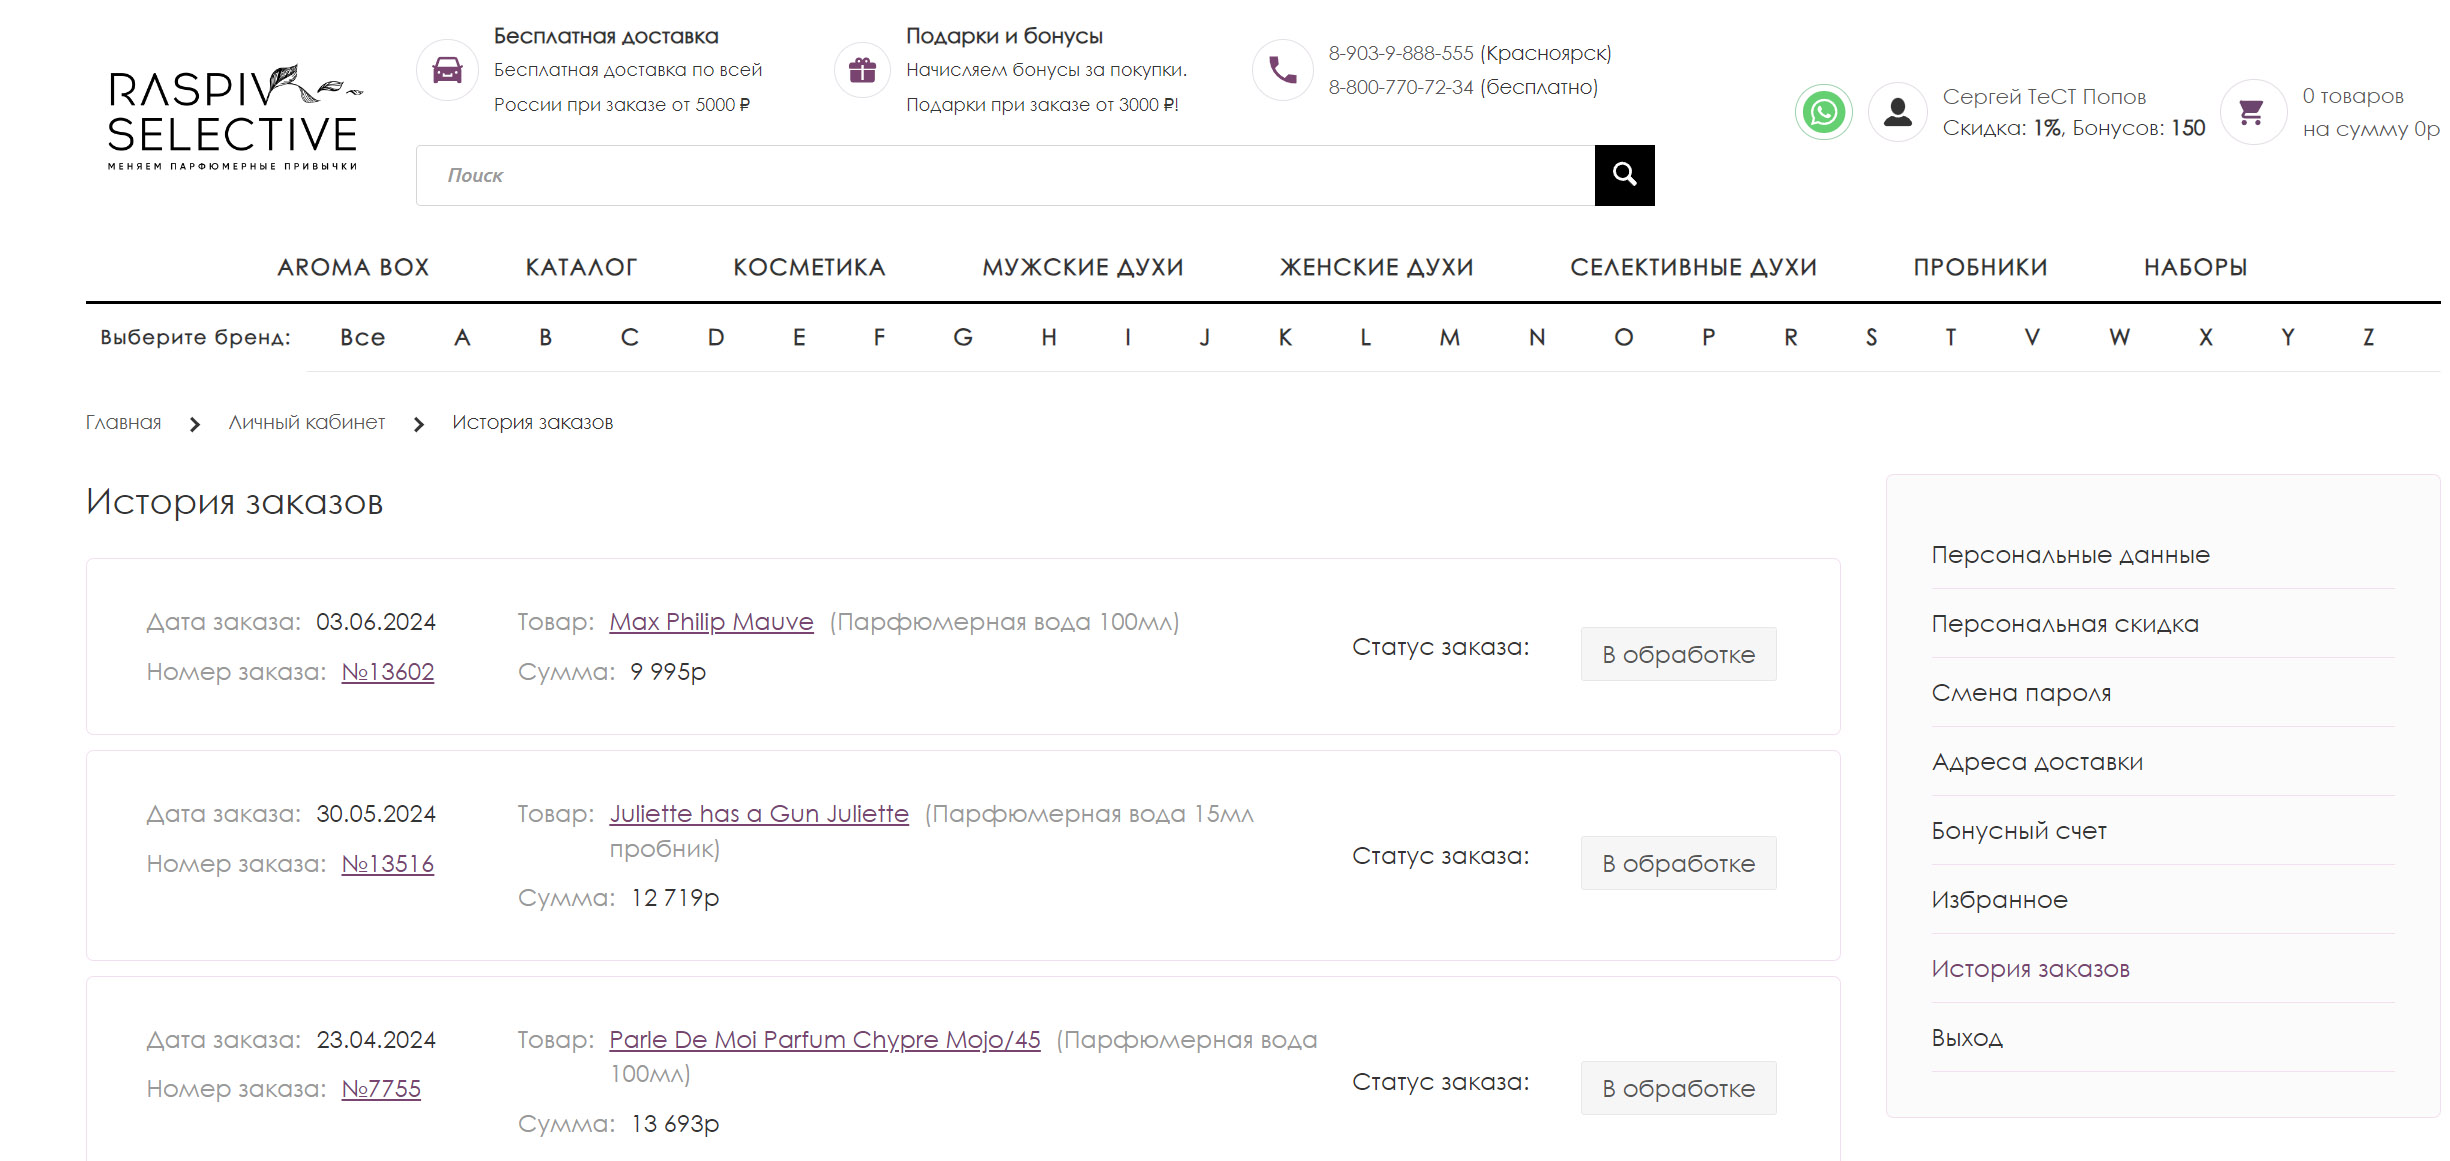Open WhatsApp chat icon

(x=1823, y=112)
